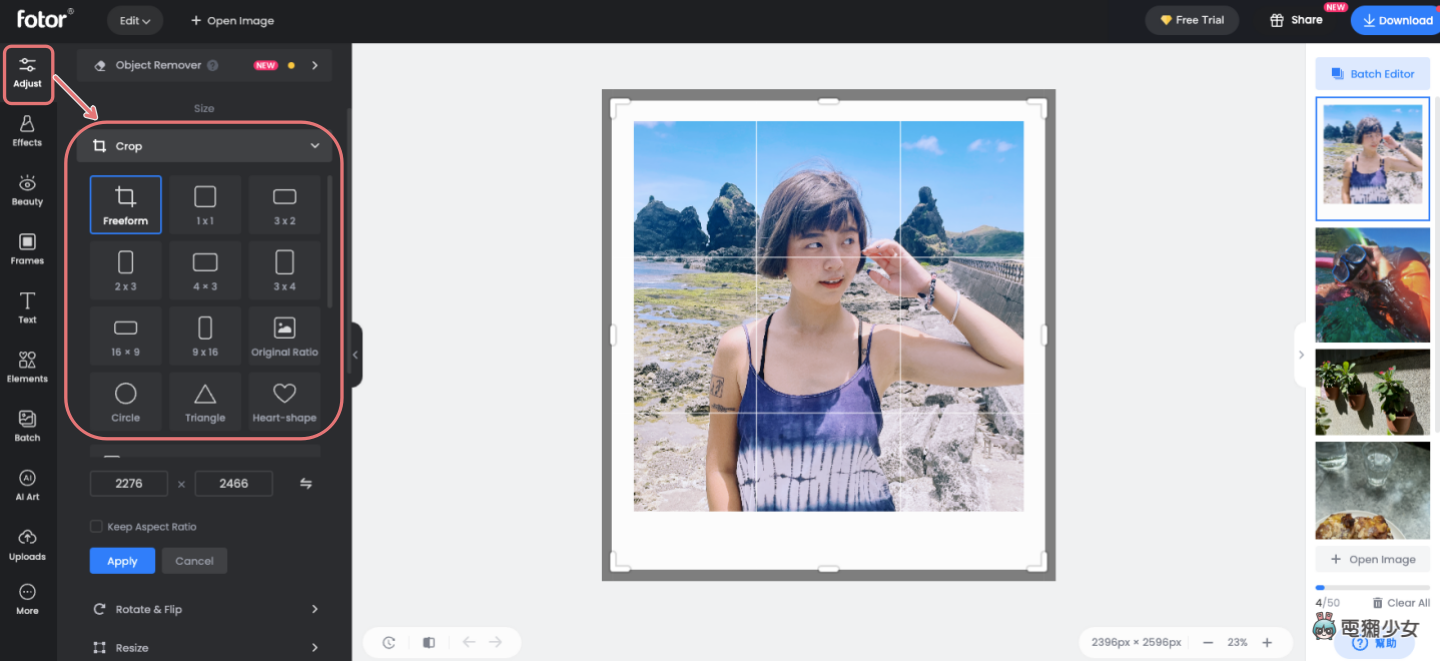Switch to the Batch Editor
Image resolution: width=1440 pixels, height=661 pixels.
coord(1372,73)
